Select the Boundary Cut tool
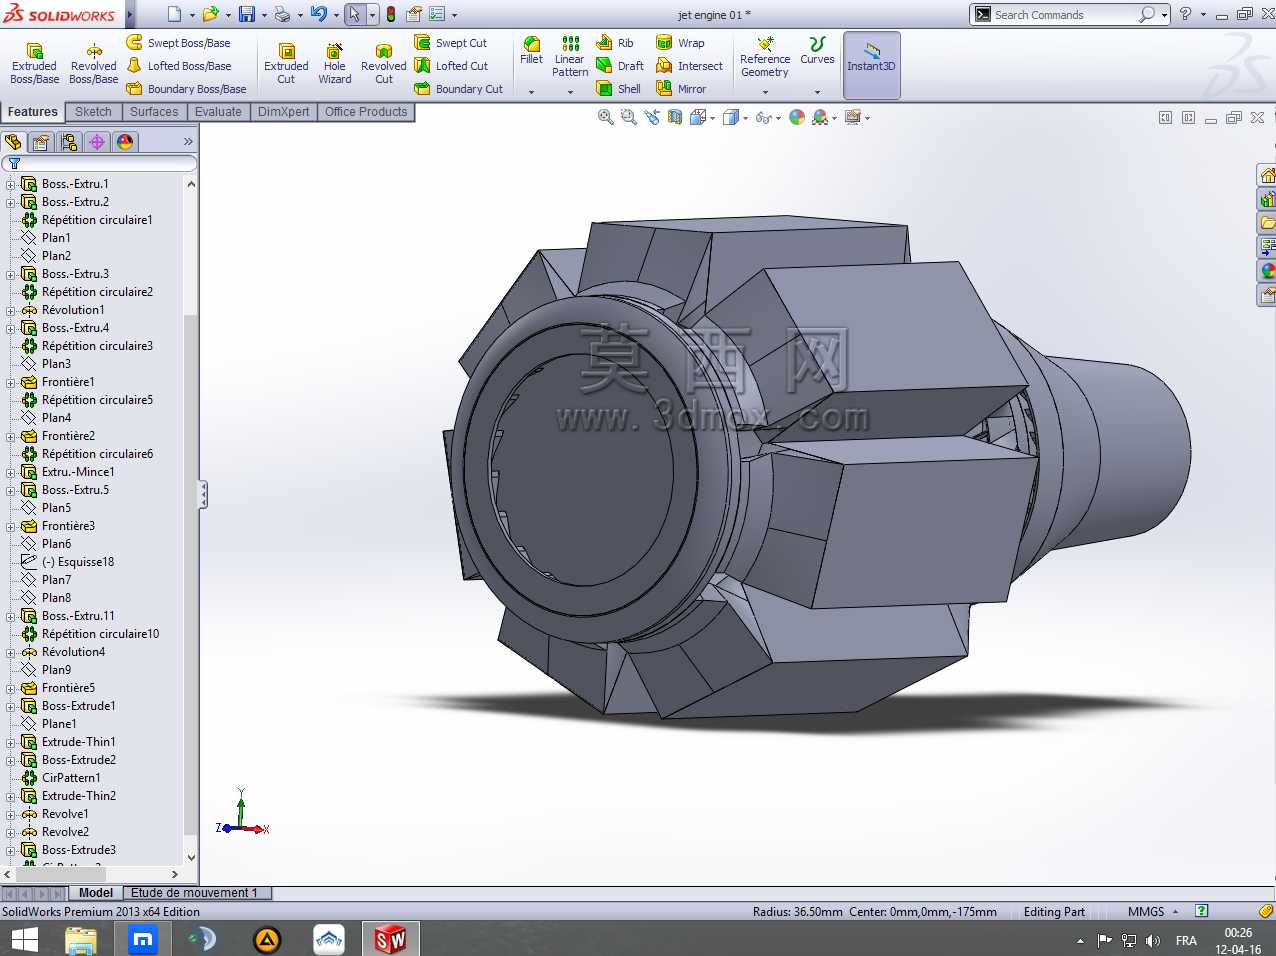Screen dimensions: 1276x956 (458, 89)
